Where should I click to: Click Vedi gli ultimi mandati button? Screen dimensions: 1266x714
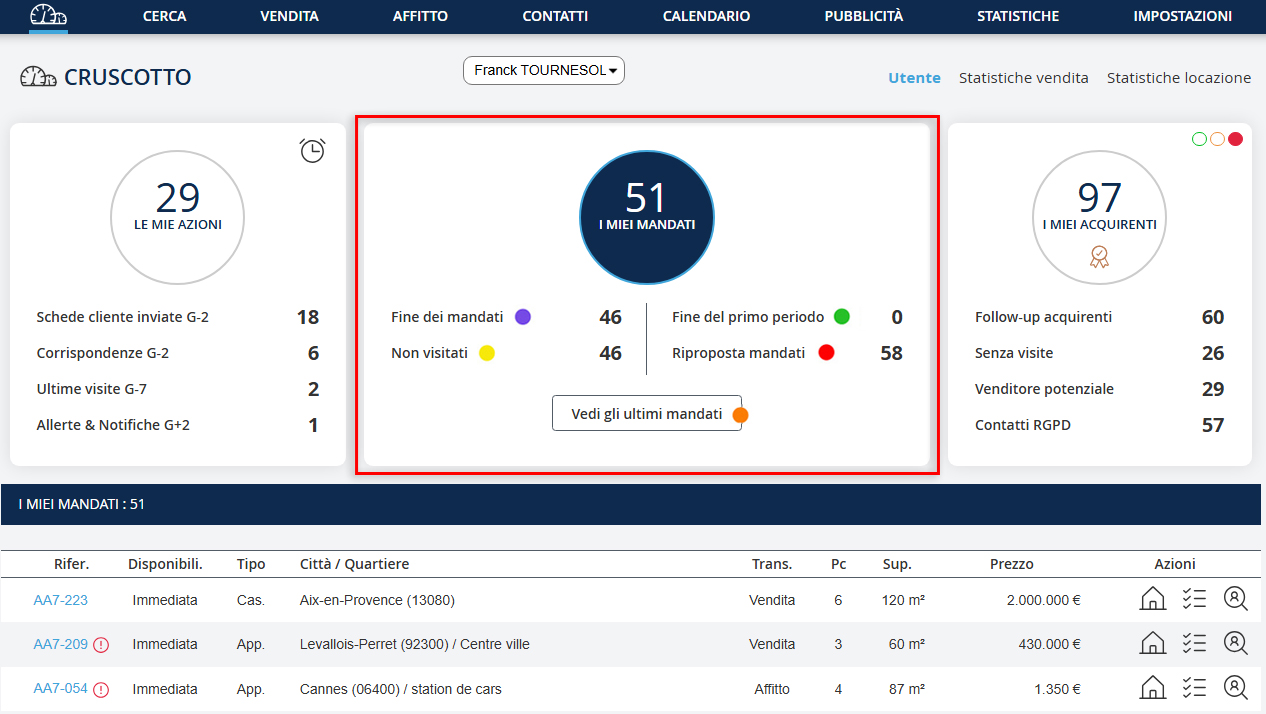pyautogui.click(x=646, y=413)
